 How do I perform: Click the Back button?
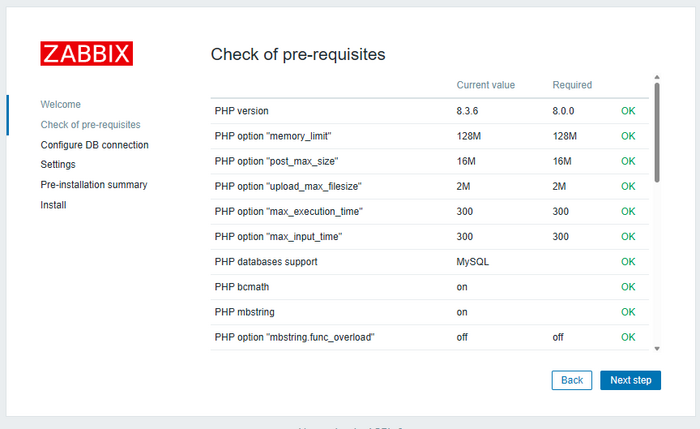[572, 380]
